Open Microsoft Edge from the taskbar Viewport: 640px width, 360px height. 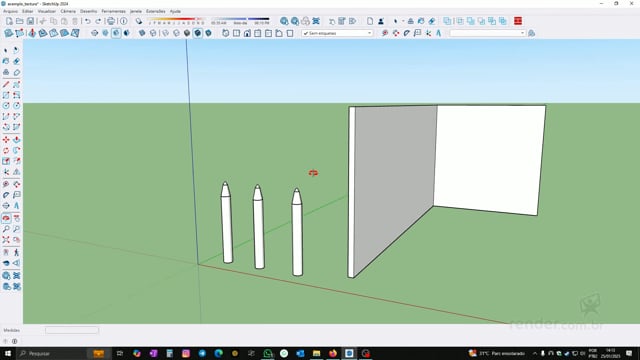pos(219,353)
